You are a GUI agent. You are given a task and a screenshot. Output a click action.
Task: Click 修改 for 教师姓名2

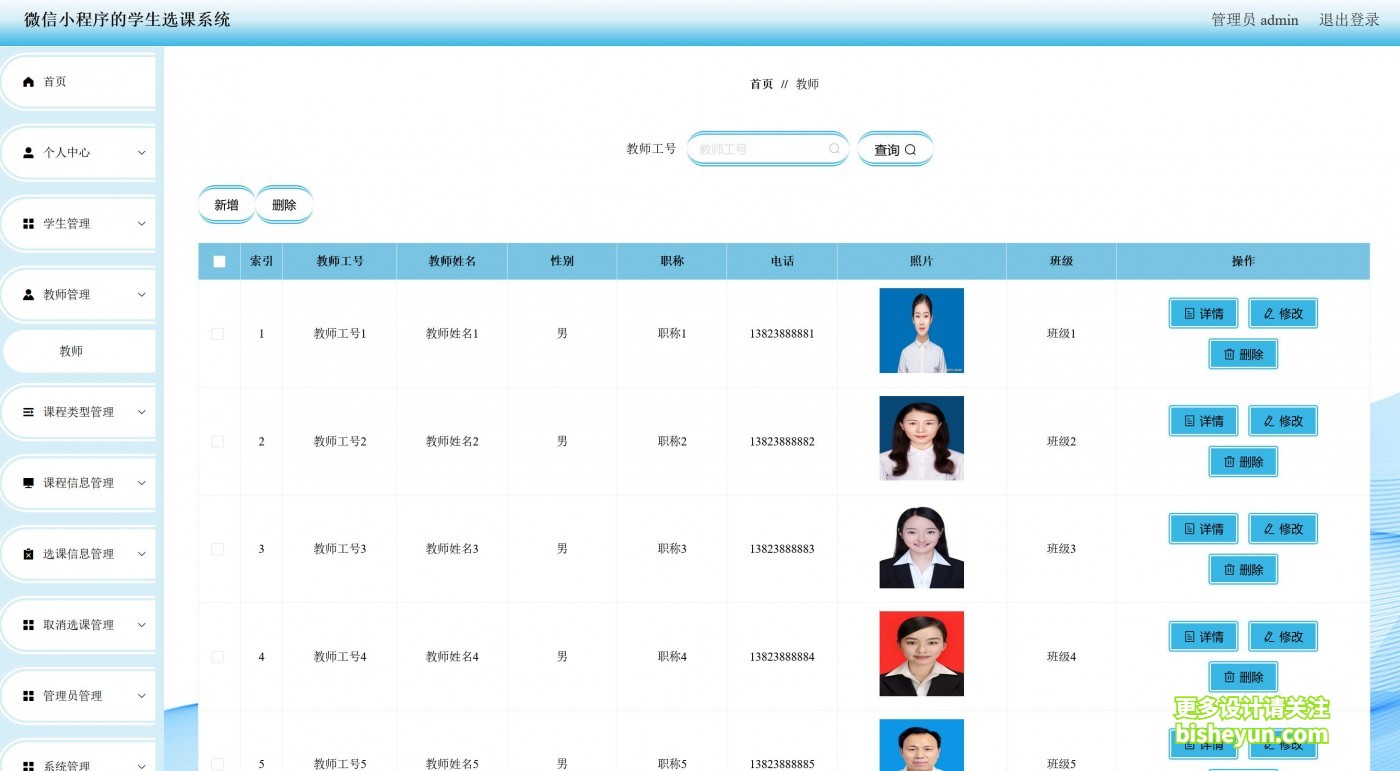(1283, 421)
